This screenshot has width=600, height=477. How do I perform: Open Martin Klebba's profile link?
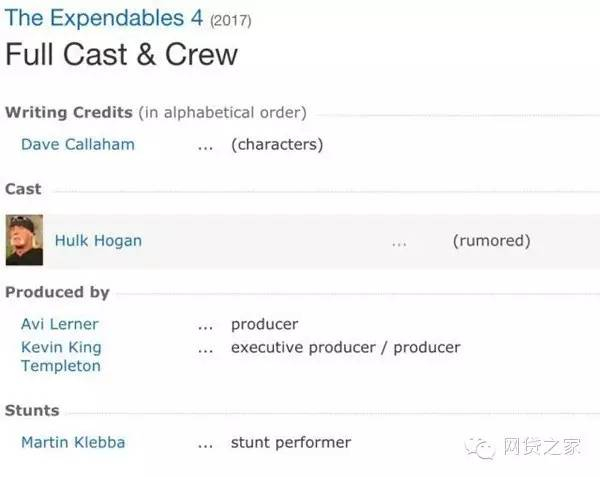click(73, 442)
